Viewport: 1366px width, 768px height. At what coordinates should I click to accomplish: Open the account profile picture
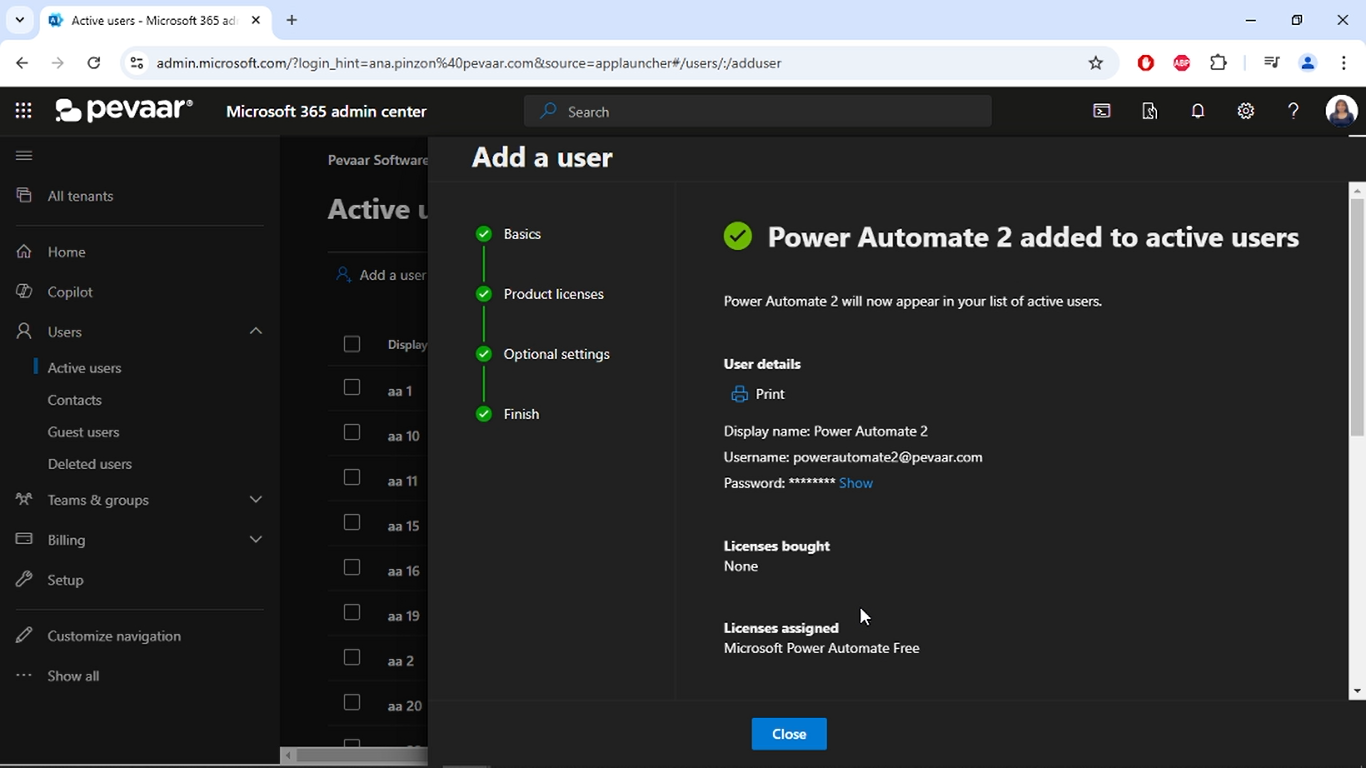(x=1341, y=111)
